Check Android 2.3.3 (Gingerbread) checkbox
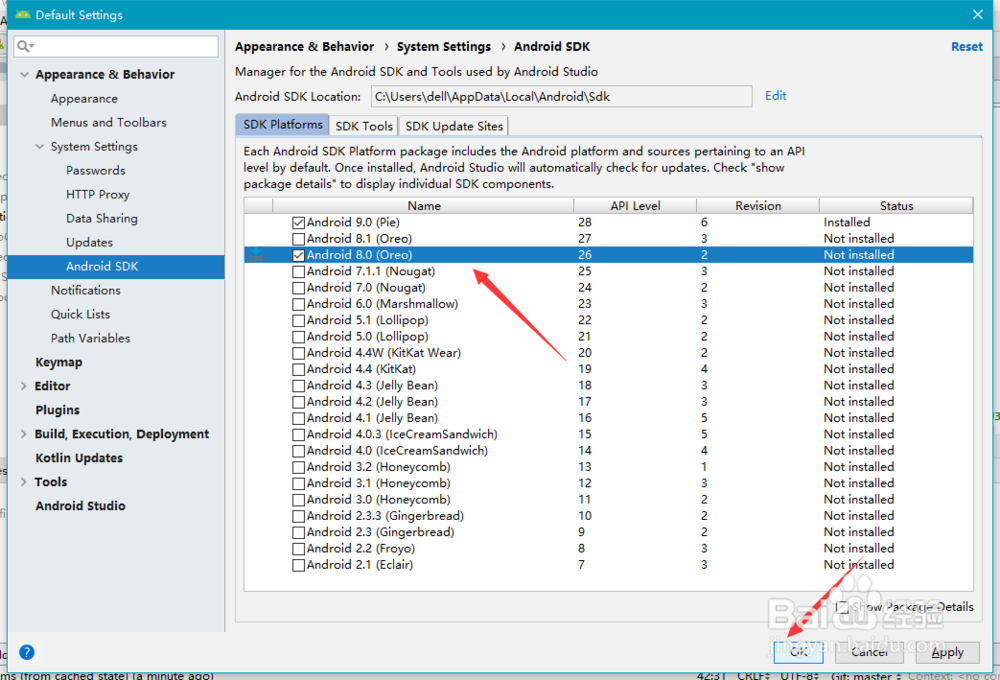Viewport: 1000px width, 680px height. coord(298,516)
